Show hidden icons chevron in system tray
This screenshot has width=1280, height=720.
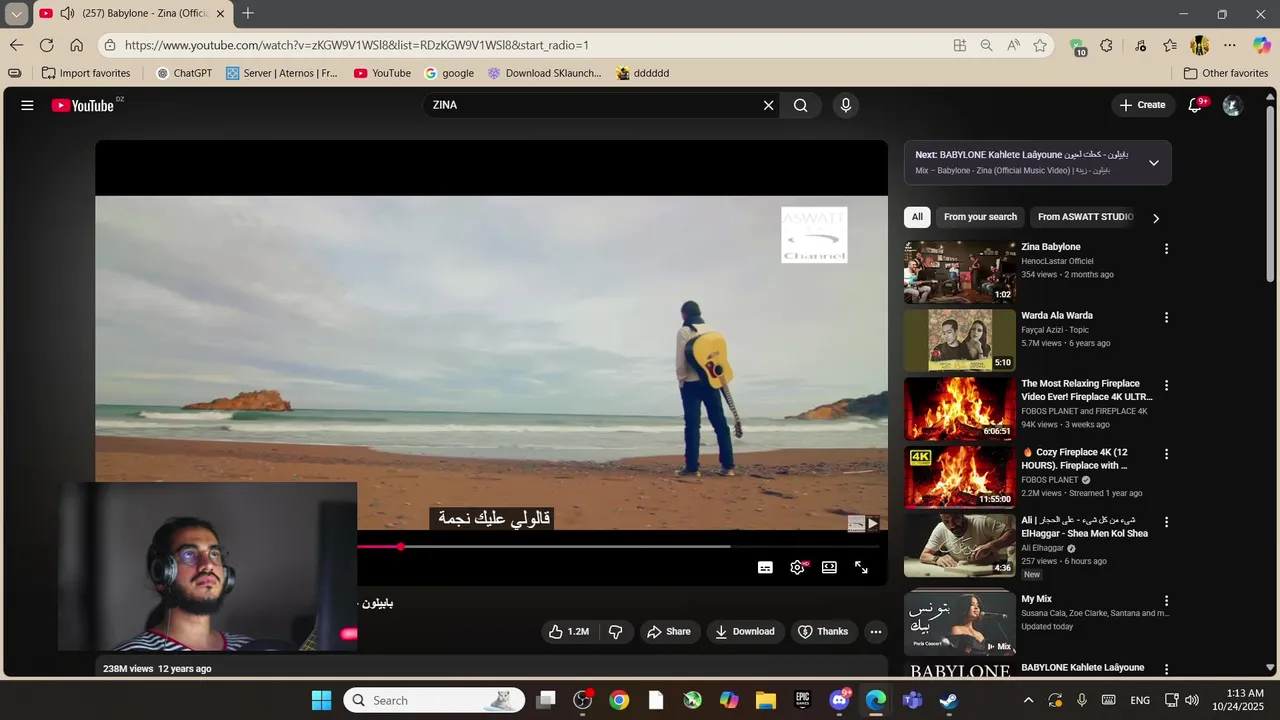[x=1028, y=700]
